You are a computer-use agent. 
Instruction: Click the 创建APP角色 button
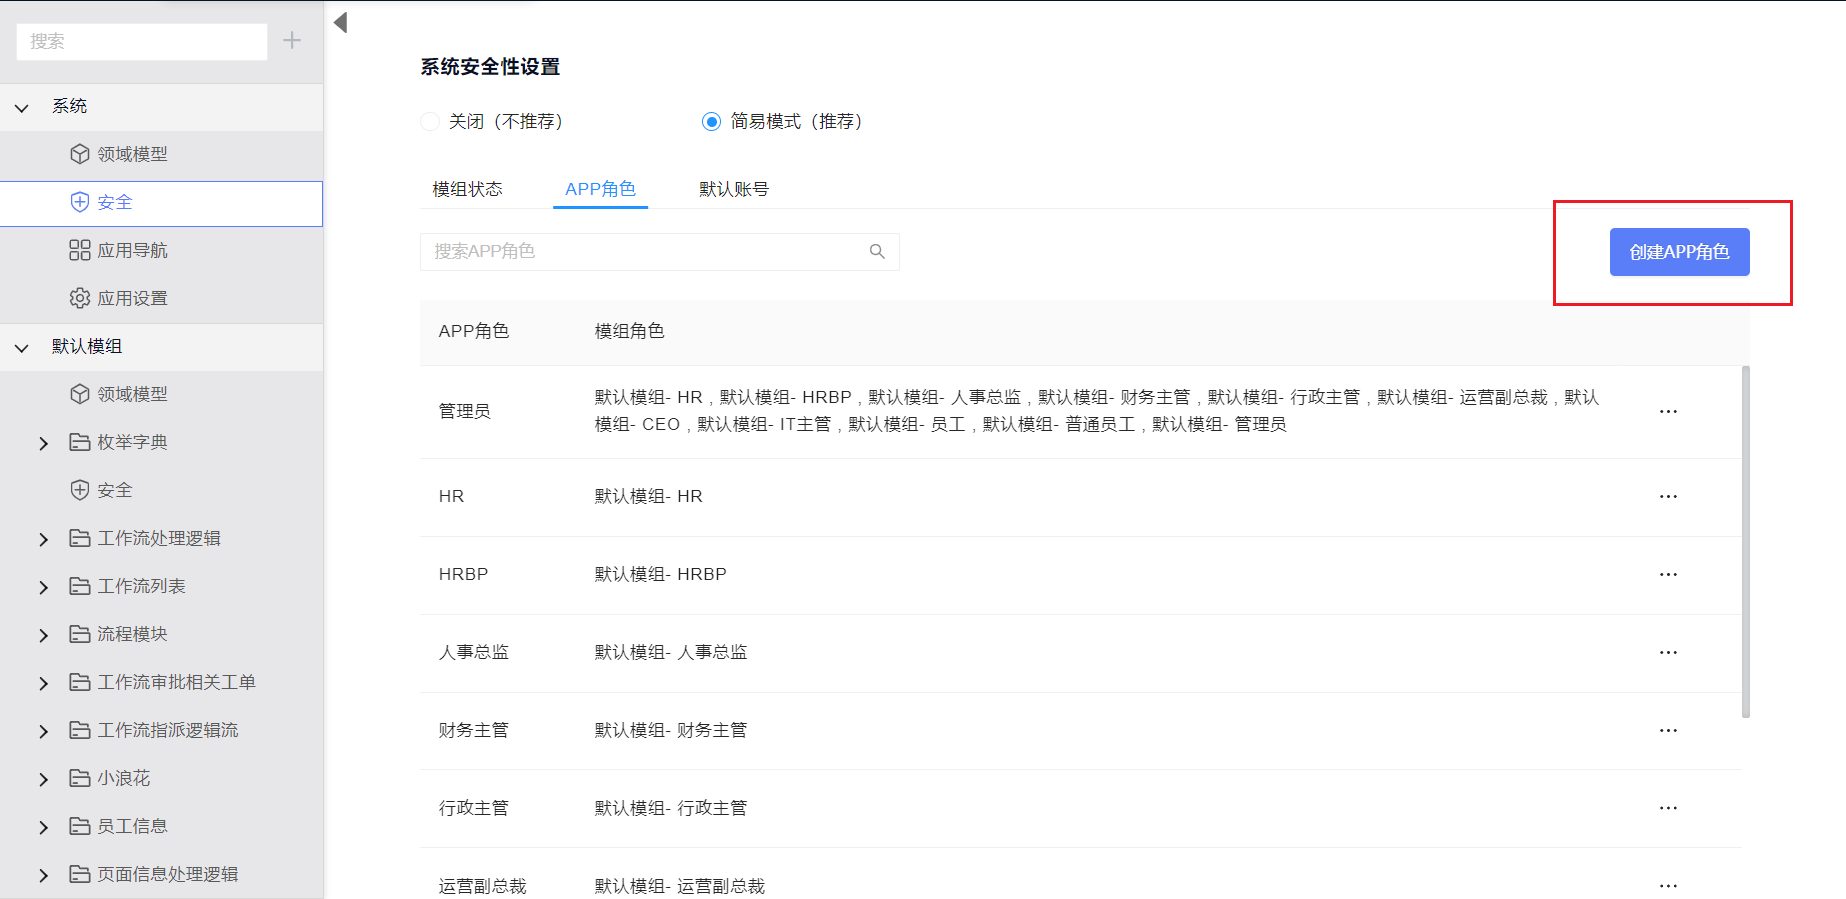pyautogui.click(x=1679, y=252)
